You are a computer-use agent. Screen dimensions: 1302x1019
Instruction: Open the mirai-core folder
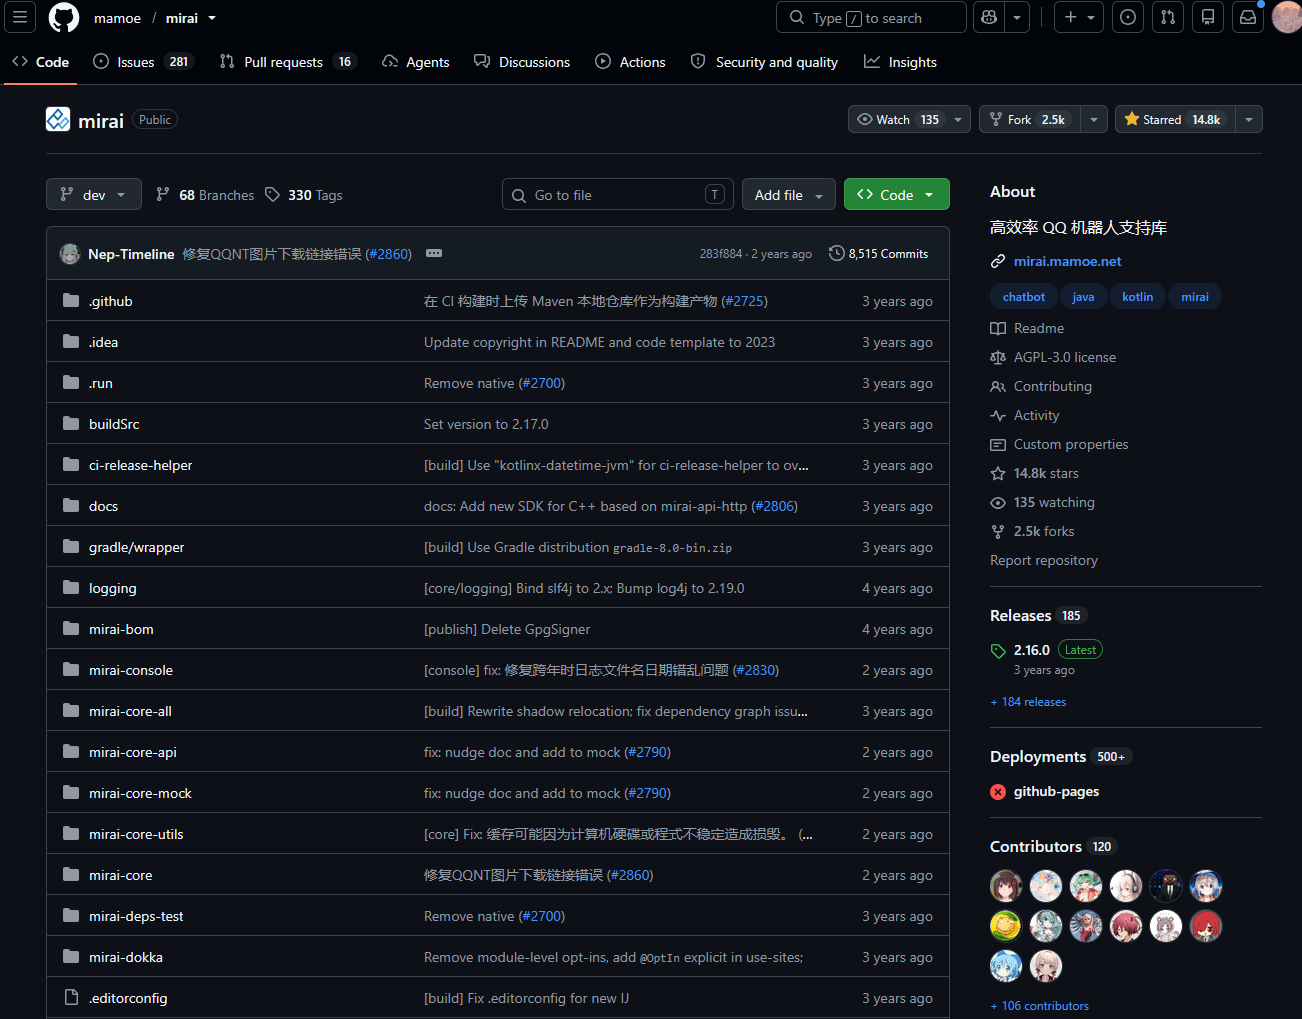(x=120, y=875)
